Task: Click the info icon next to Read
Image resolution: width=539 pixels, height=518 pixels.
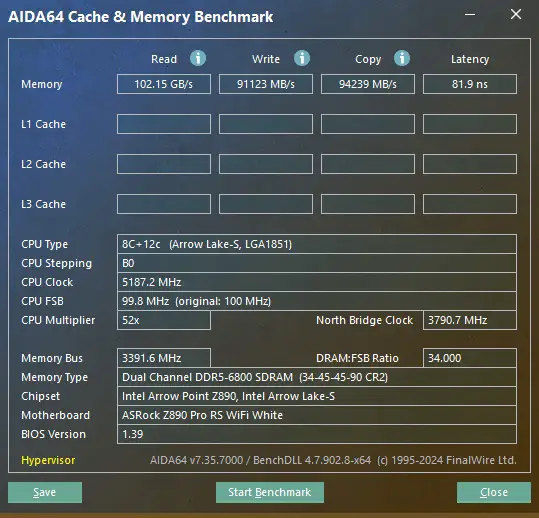Action: (x=198, y=58)
